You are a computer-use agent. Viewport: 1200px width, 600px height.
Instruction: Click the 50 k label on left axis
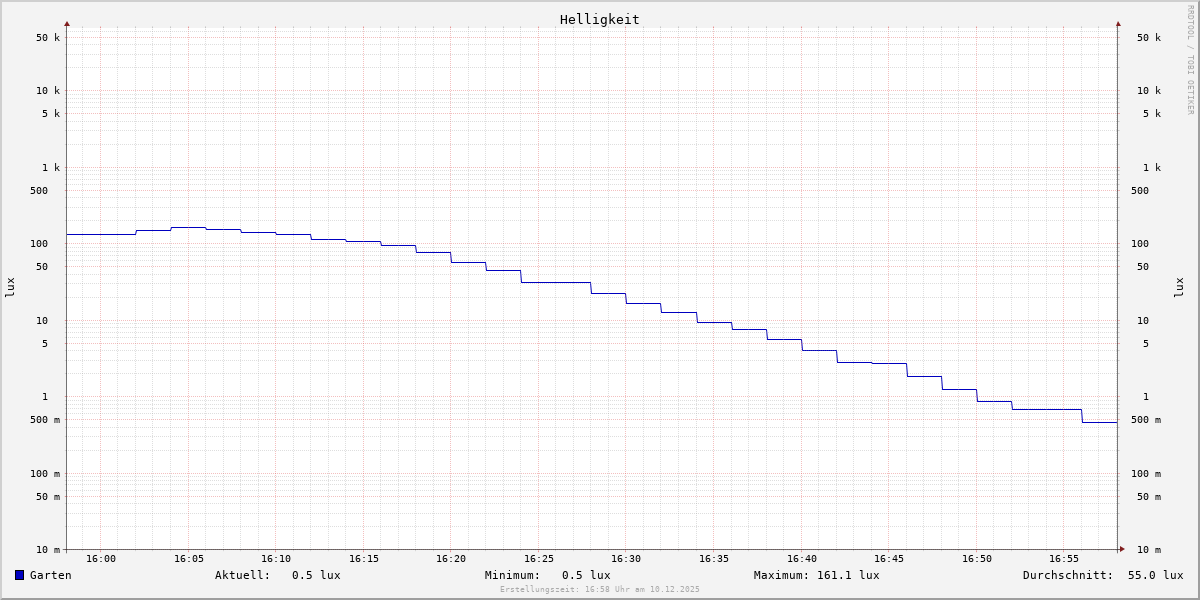coord(48,38)
